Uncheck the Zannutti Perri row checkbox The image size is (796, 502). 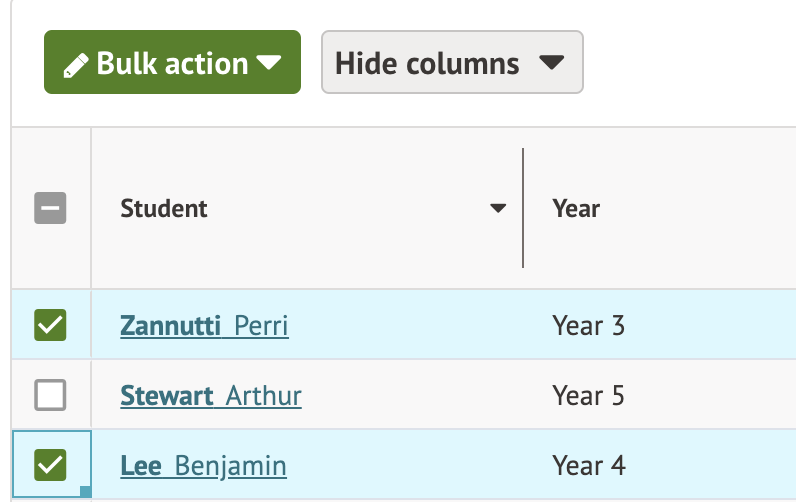point(50,325)
